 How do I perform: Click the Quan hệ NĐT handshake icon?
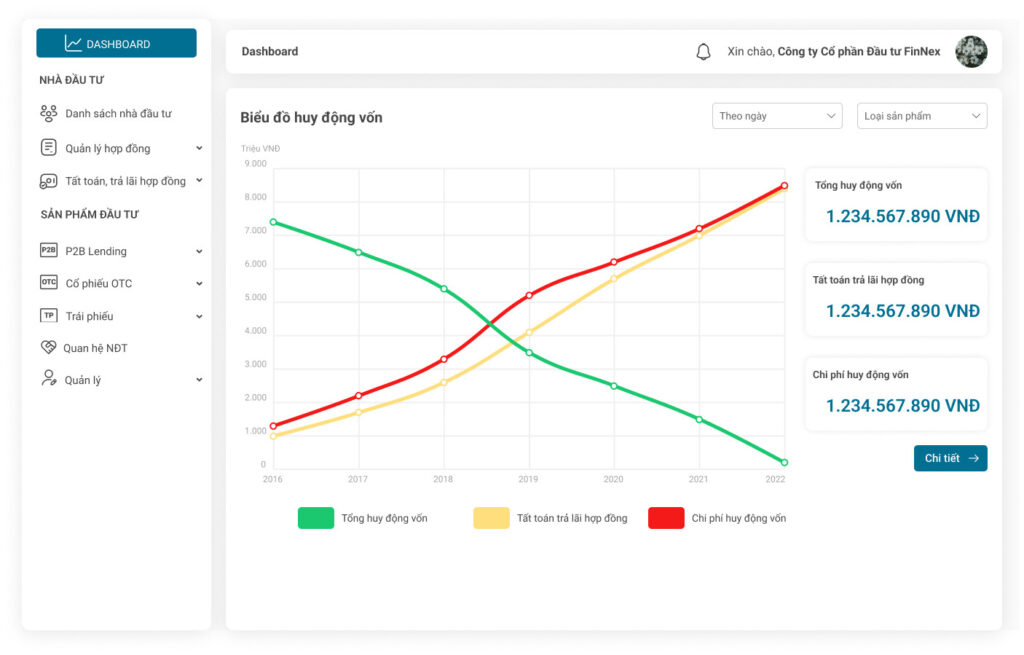(x=48, y=347)
